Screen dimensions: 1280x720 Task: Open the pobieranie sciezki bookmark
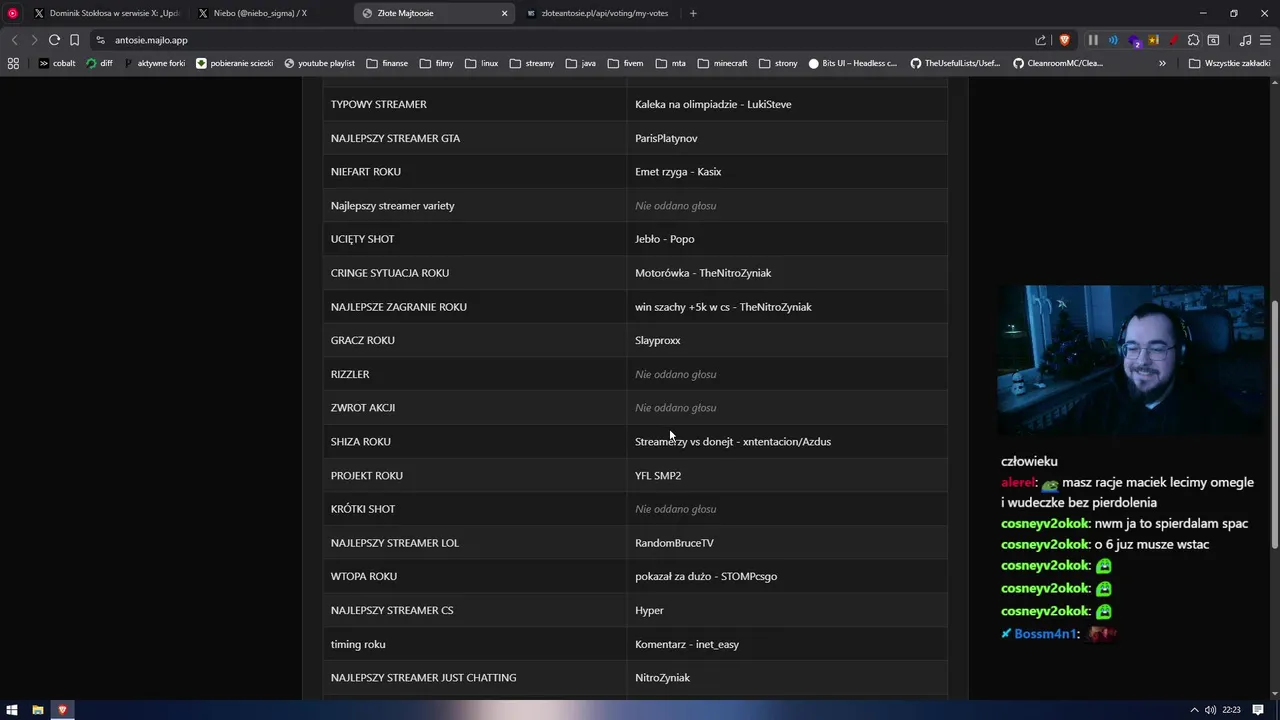tap(234, 63)
